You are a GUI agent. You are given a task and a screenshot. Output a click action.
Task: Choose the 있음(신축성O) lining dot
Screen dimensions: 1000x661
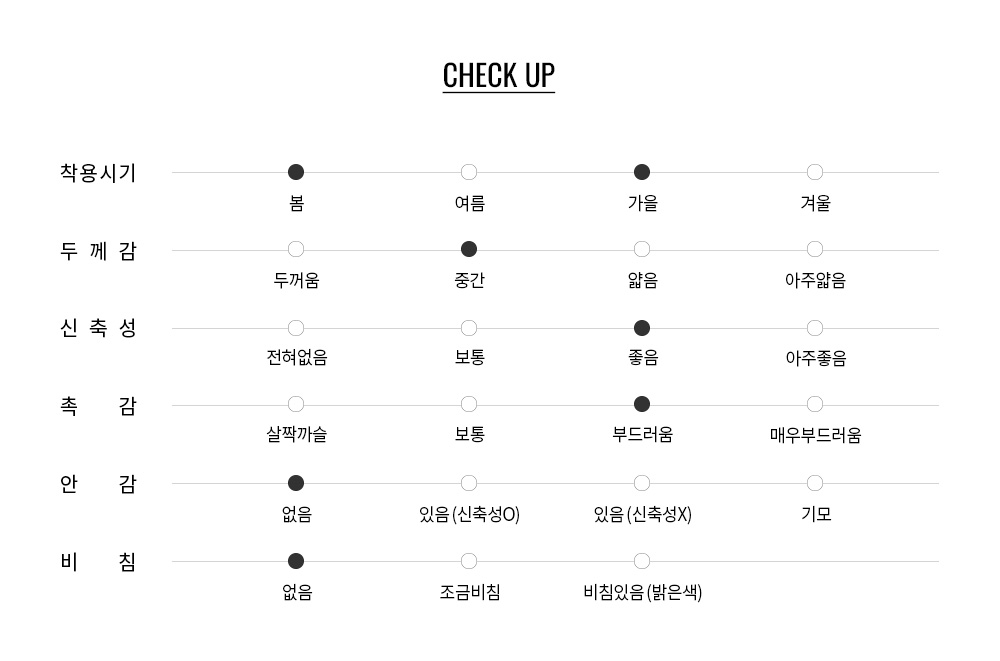point(469,483)
